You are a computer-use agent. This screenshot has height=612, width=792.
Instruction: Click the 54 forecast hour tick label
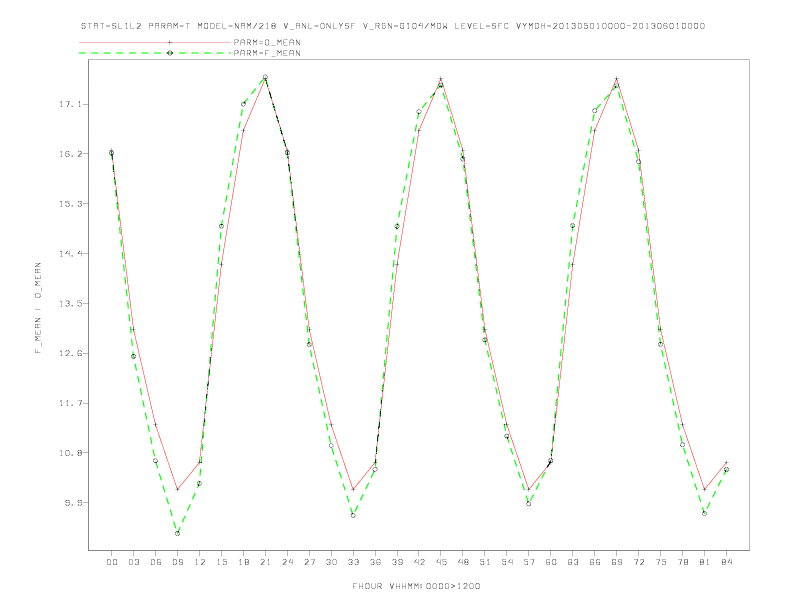pos(507,562)
